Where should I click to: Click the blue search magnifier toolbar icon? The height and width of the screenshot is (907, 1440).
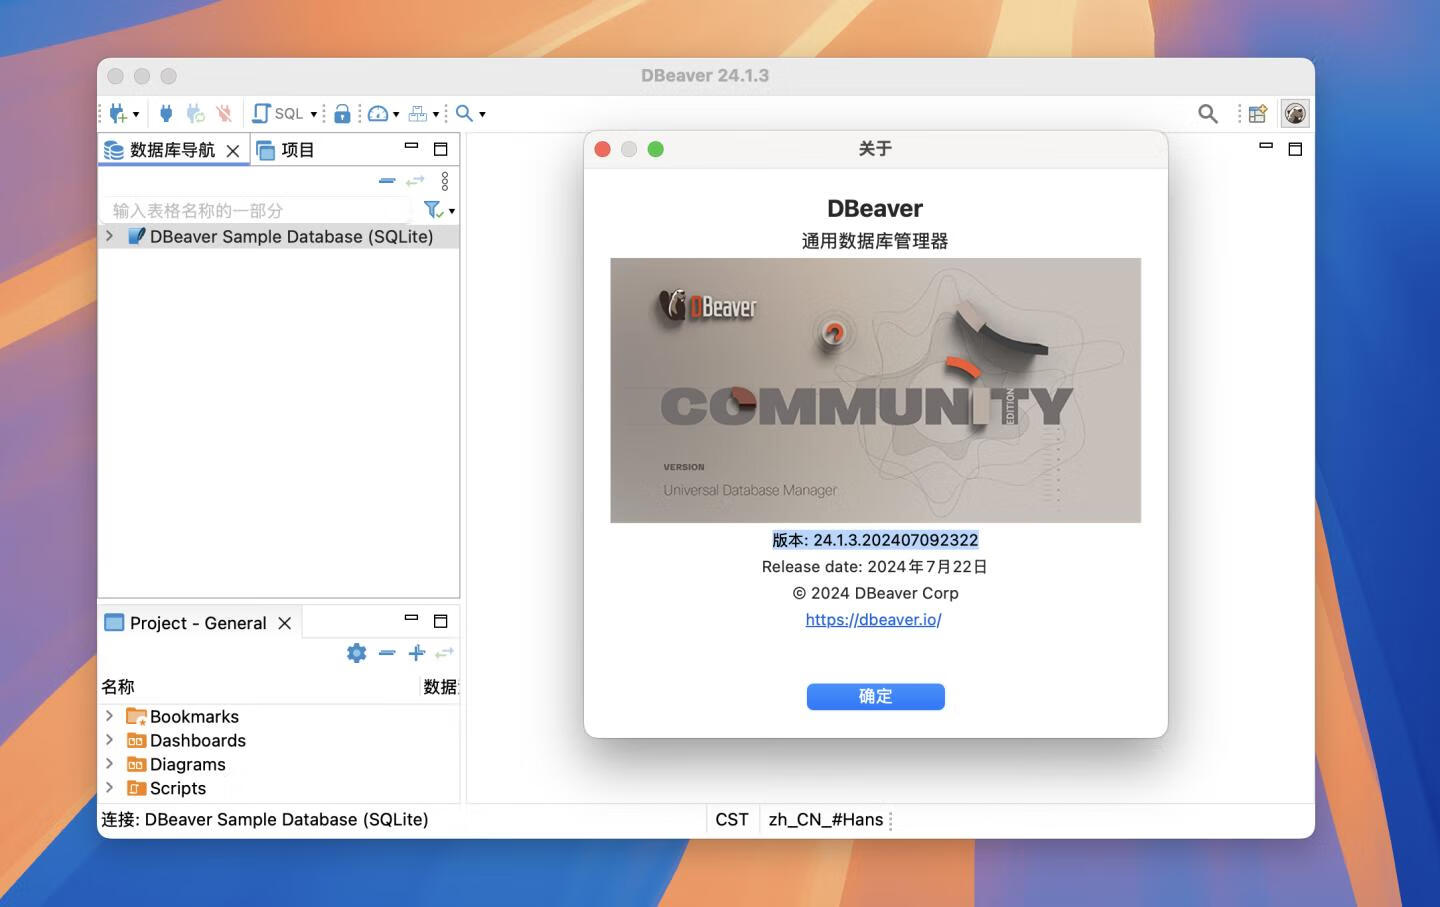click(465, 114)
